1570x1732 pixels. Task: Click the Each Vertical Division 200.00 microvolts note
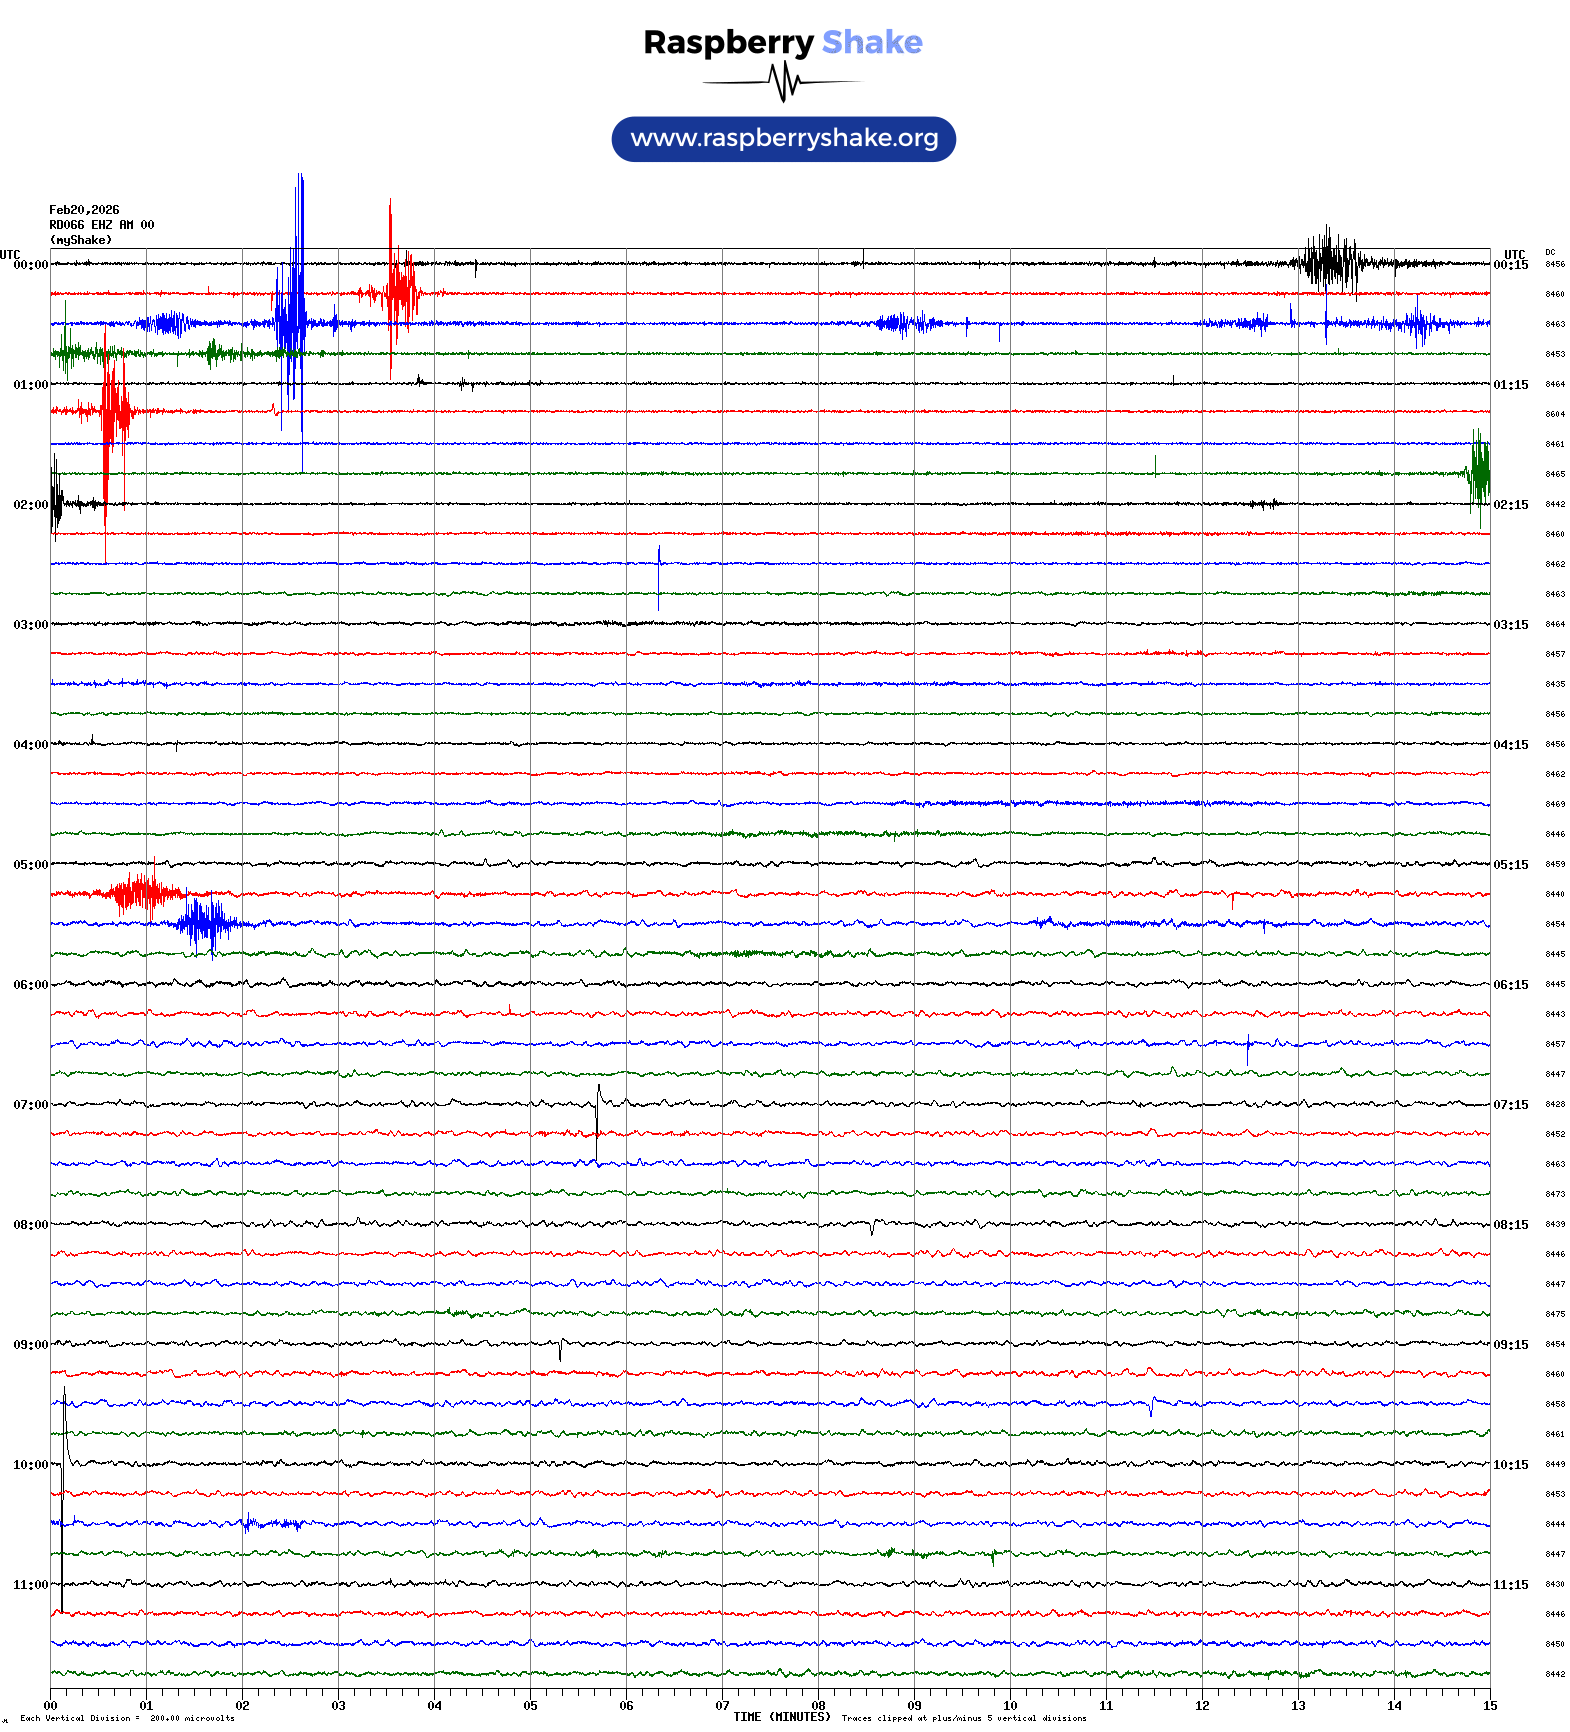pyautogui.click(x=127, y=1718)
